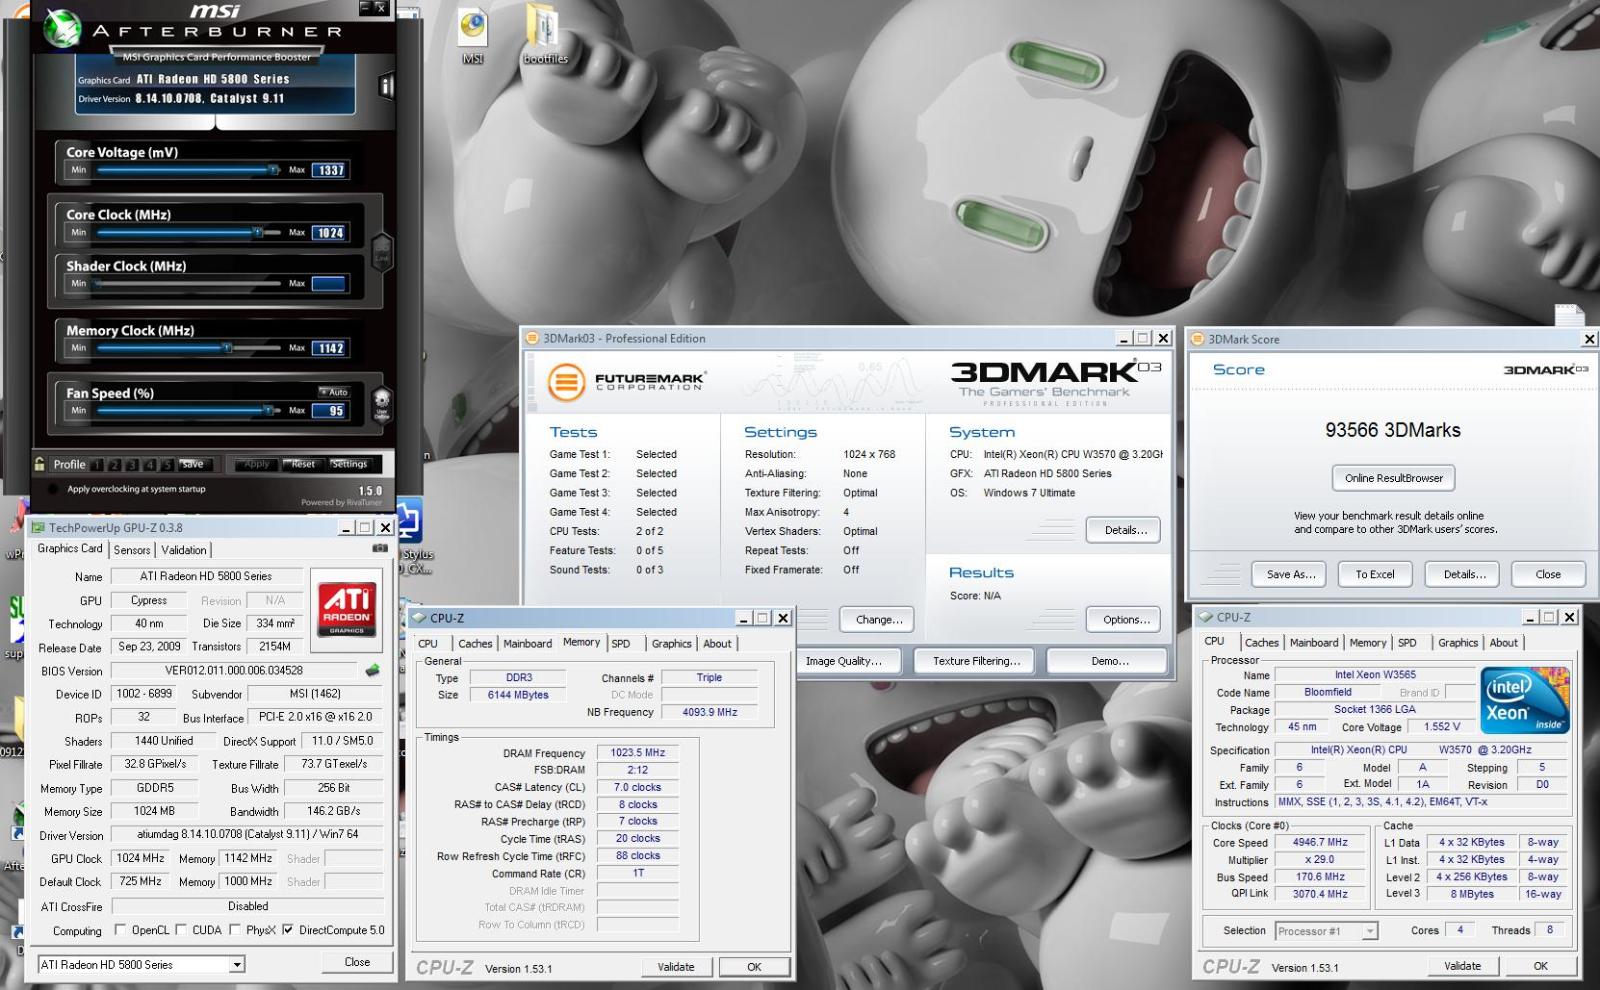Click the Texture Filtering... button in 3DMark03
The height and width of the screenshot is (990, 1600).
(x=976, y=661)
